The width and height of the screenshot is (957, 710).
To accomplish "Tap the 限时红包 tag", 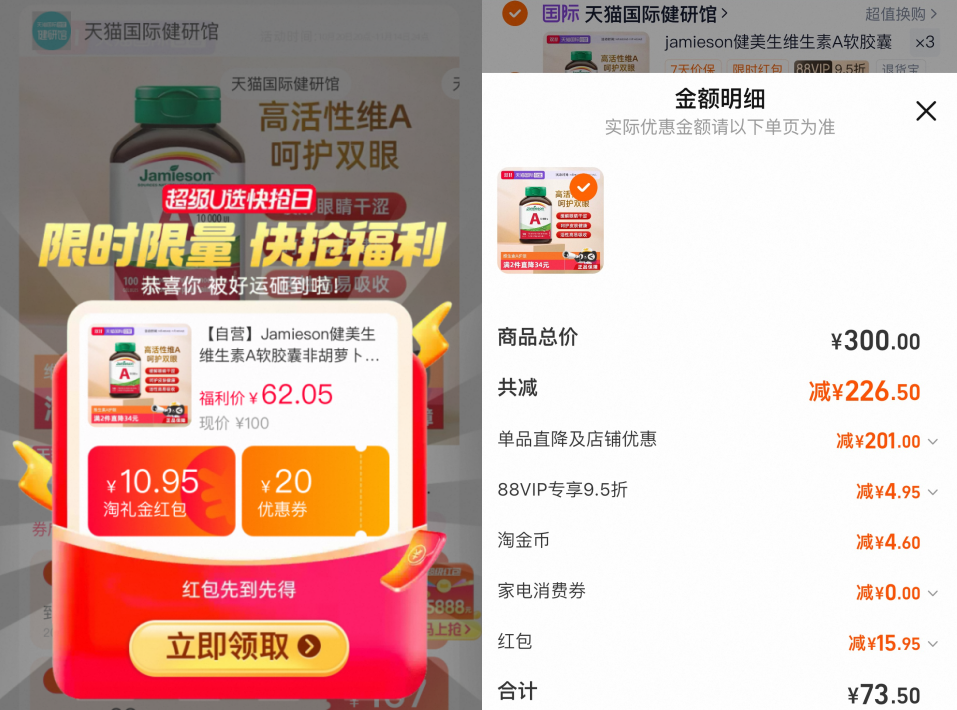I will point(757,68).
